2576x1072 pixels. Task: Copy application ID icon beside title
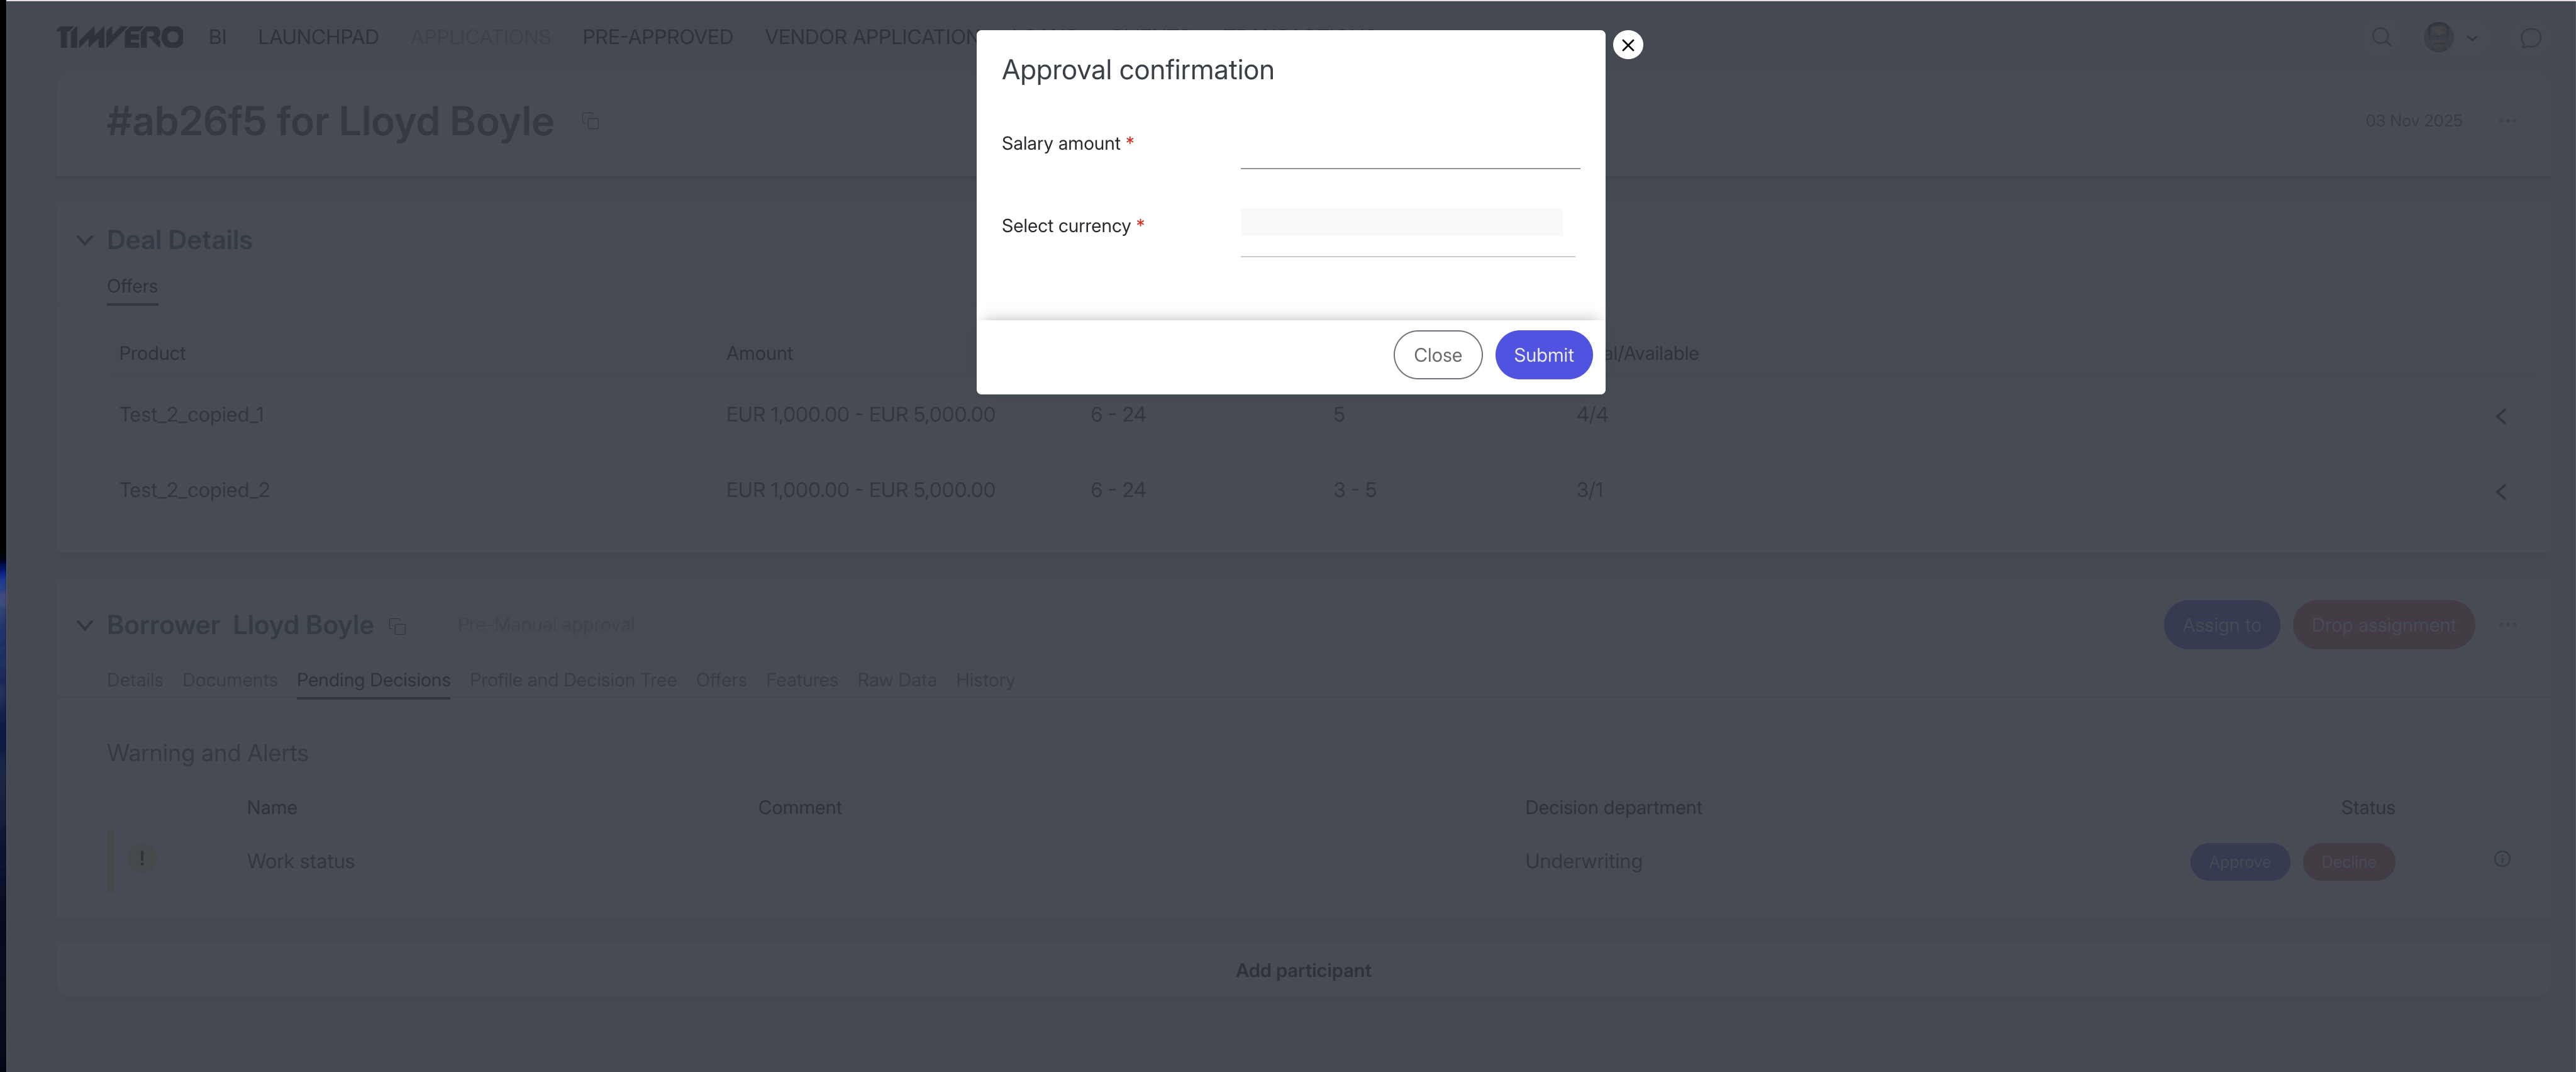tap(591, 121)
